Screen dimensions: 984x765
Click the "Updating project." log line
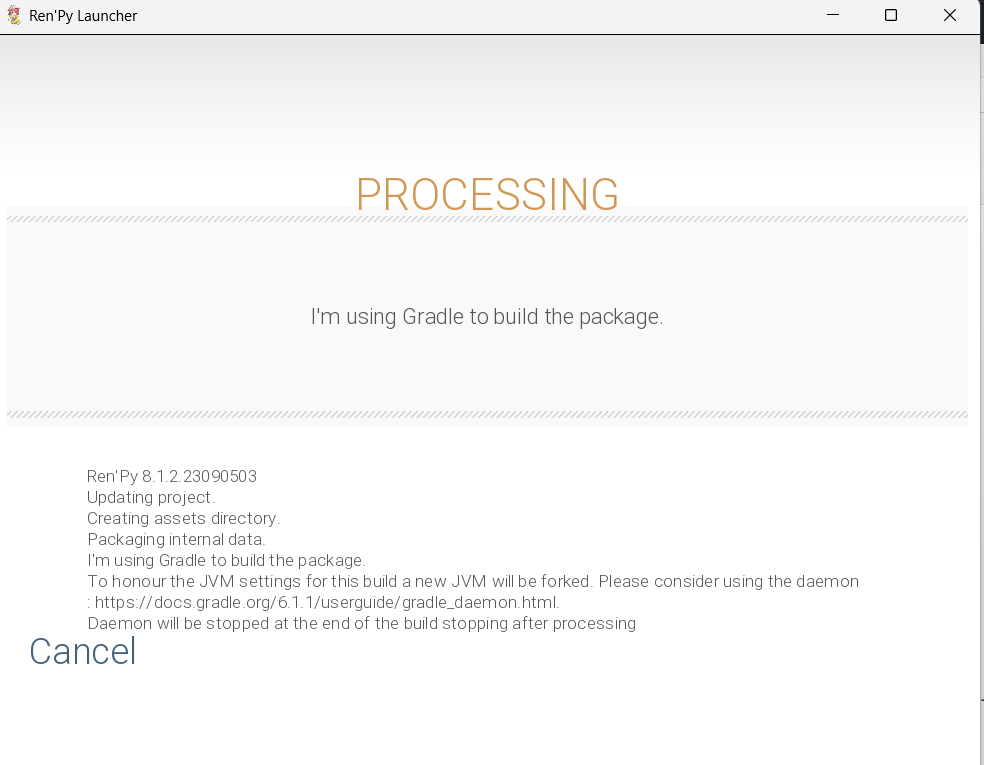(151, 498)
